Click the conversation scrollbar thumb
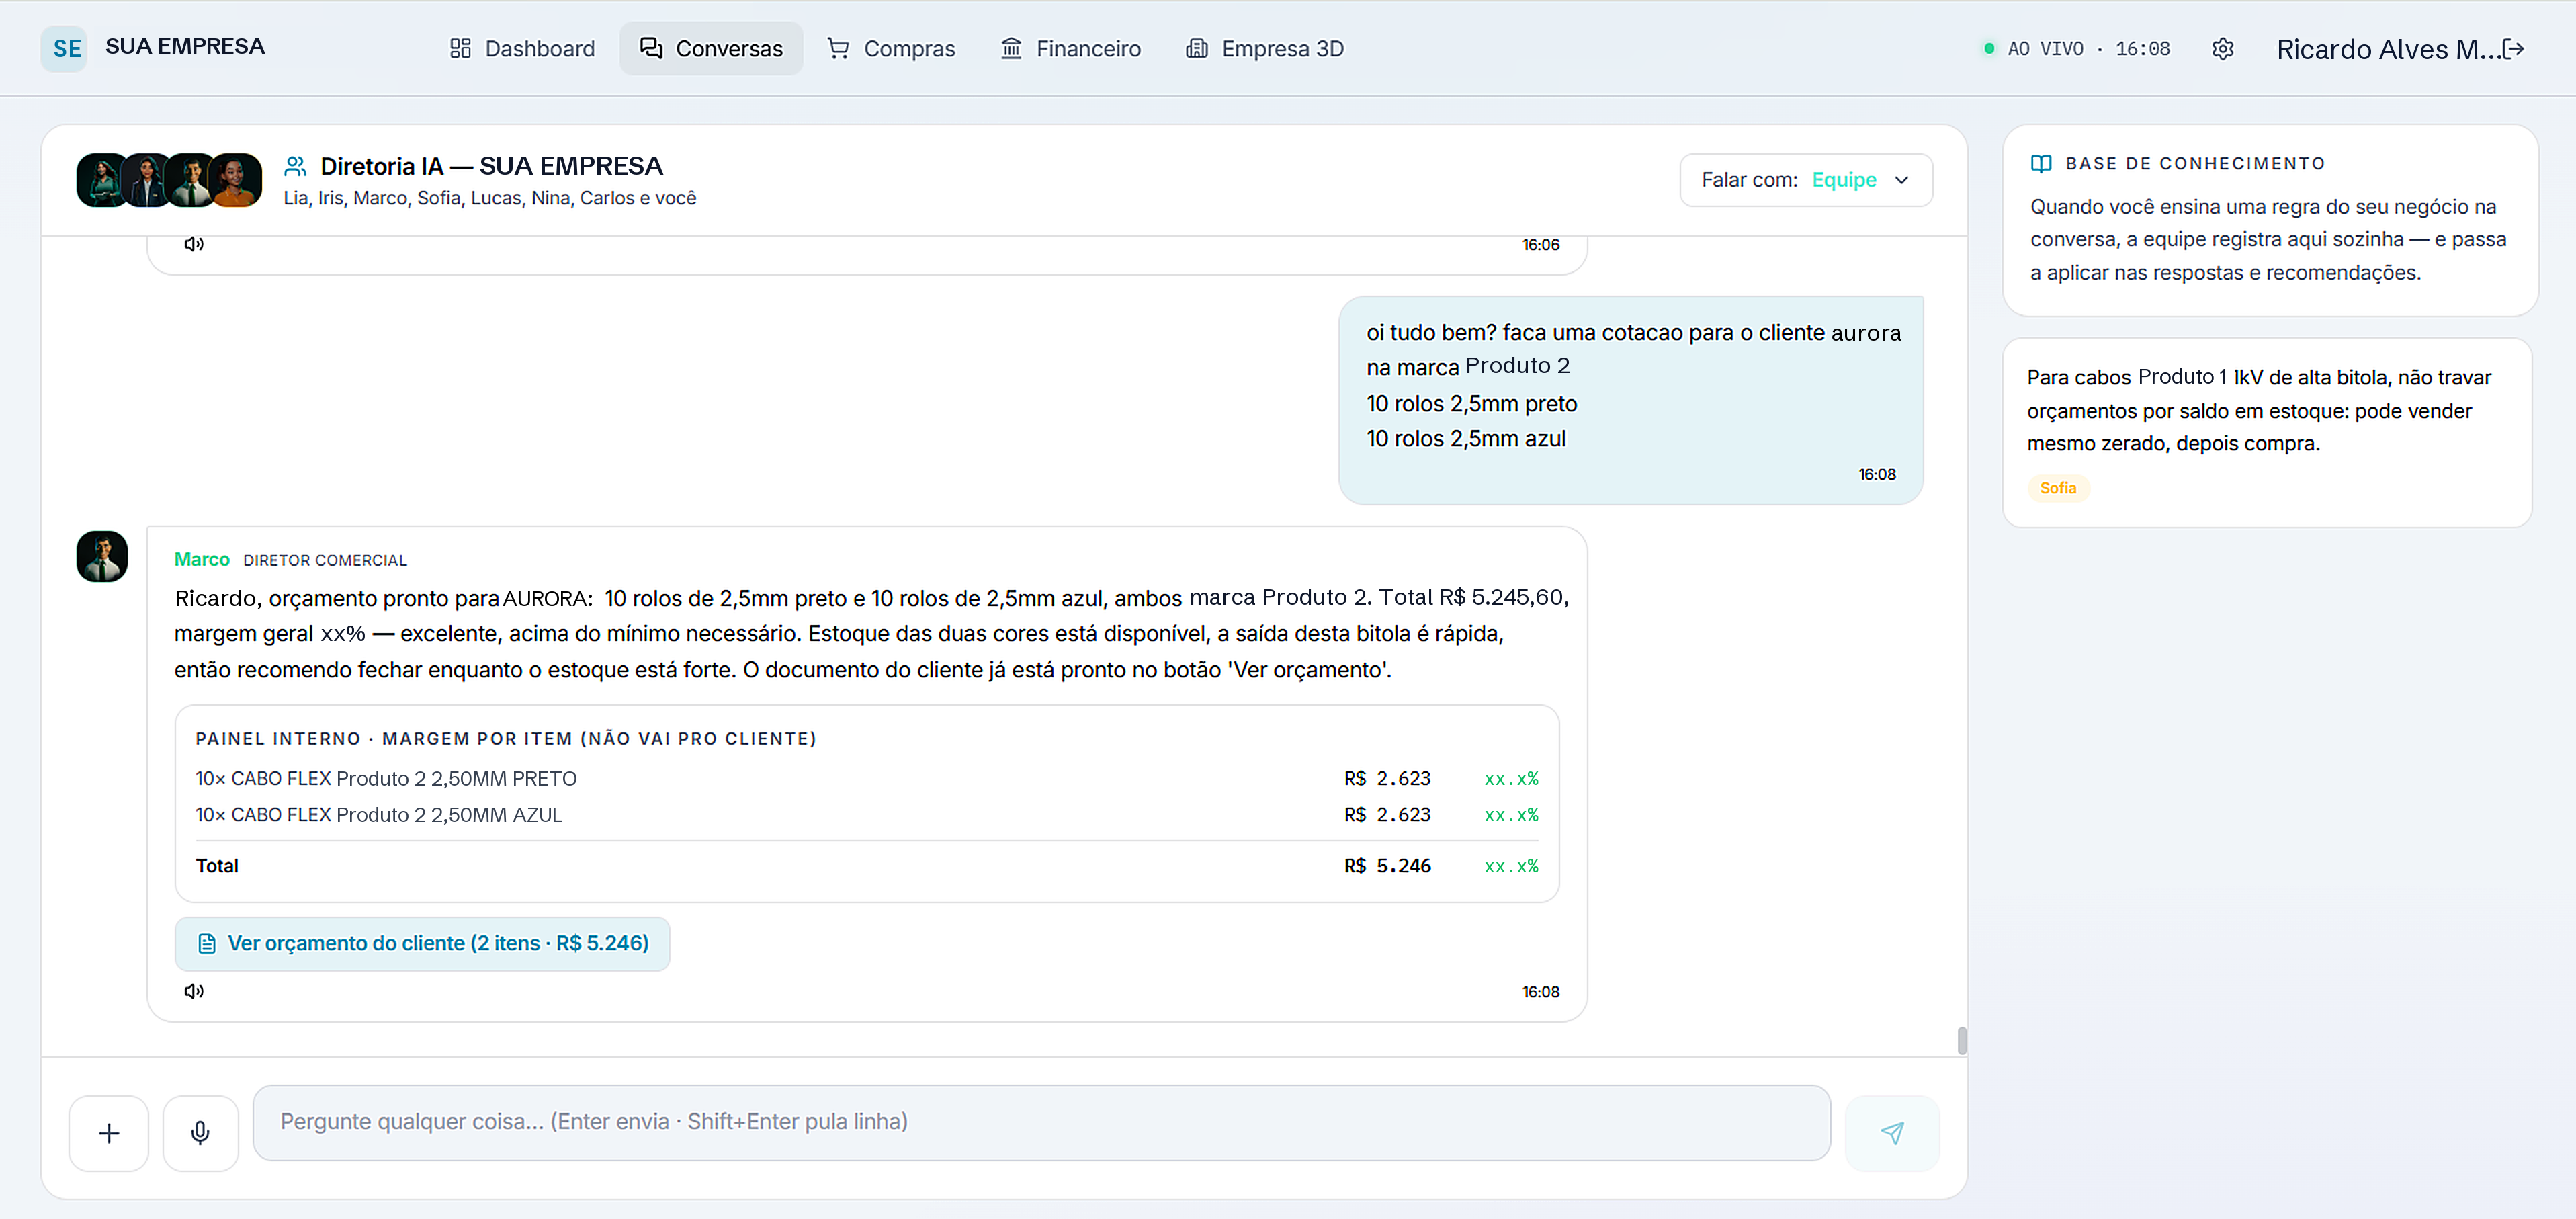This screenshot has width=2576, height=1219. [x=1962, y=1041]
